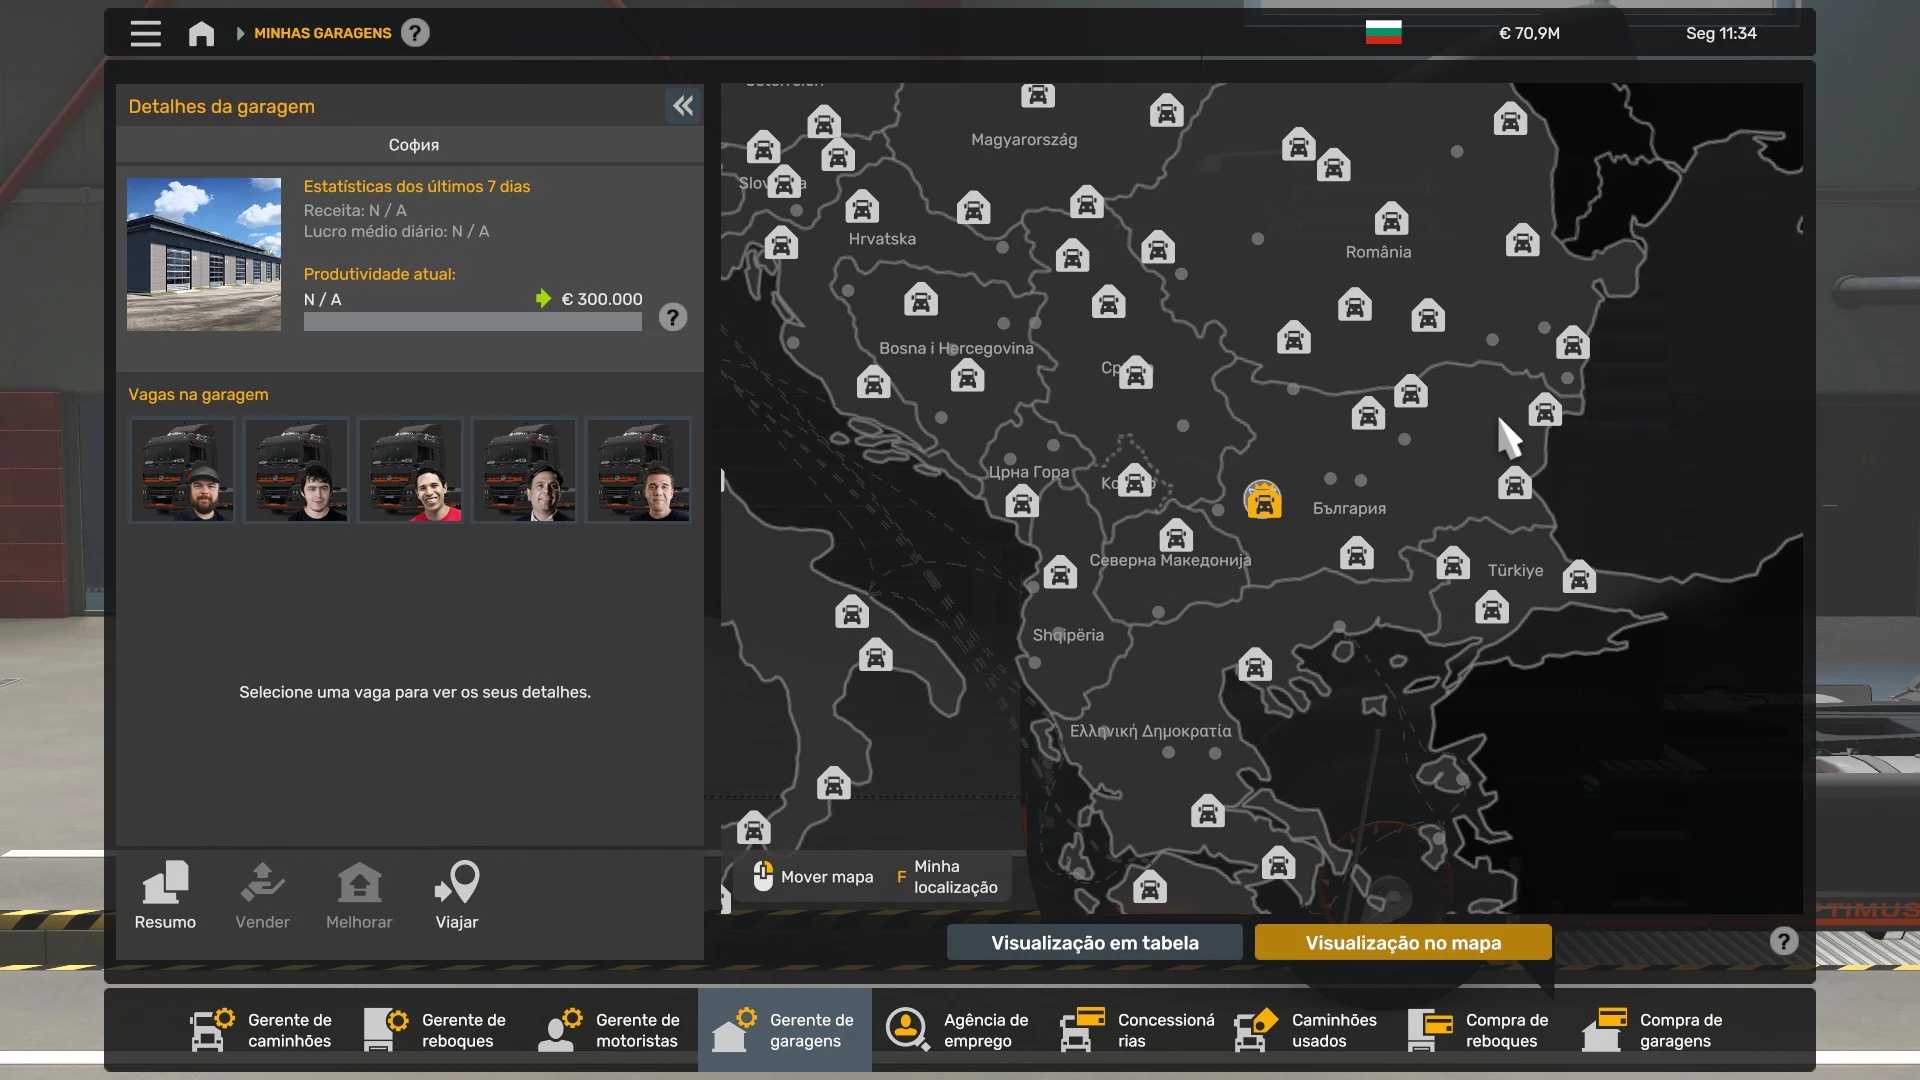The width and height of the screenshot is (1920, 1080).
Task: Open the Gerente de caminhões tab
Action: pos(262,1030)
